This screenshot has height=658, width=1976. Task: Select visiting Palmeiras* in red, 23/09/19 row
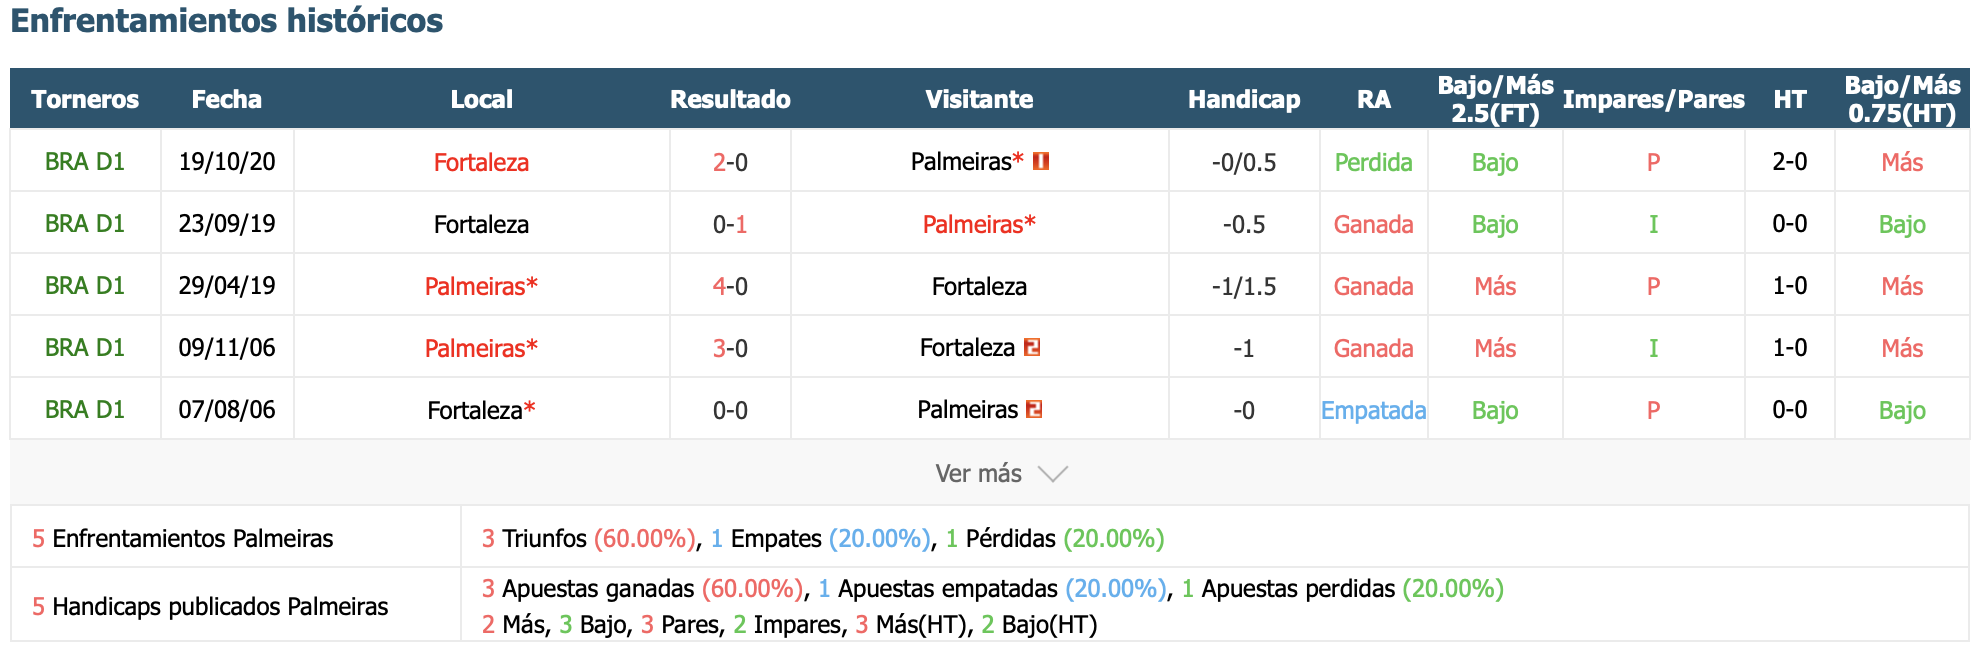pos(979,224)
